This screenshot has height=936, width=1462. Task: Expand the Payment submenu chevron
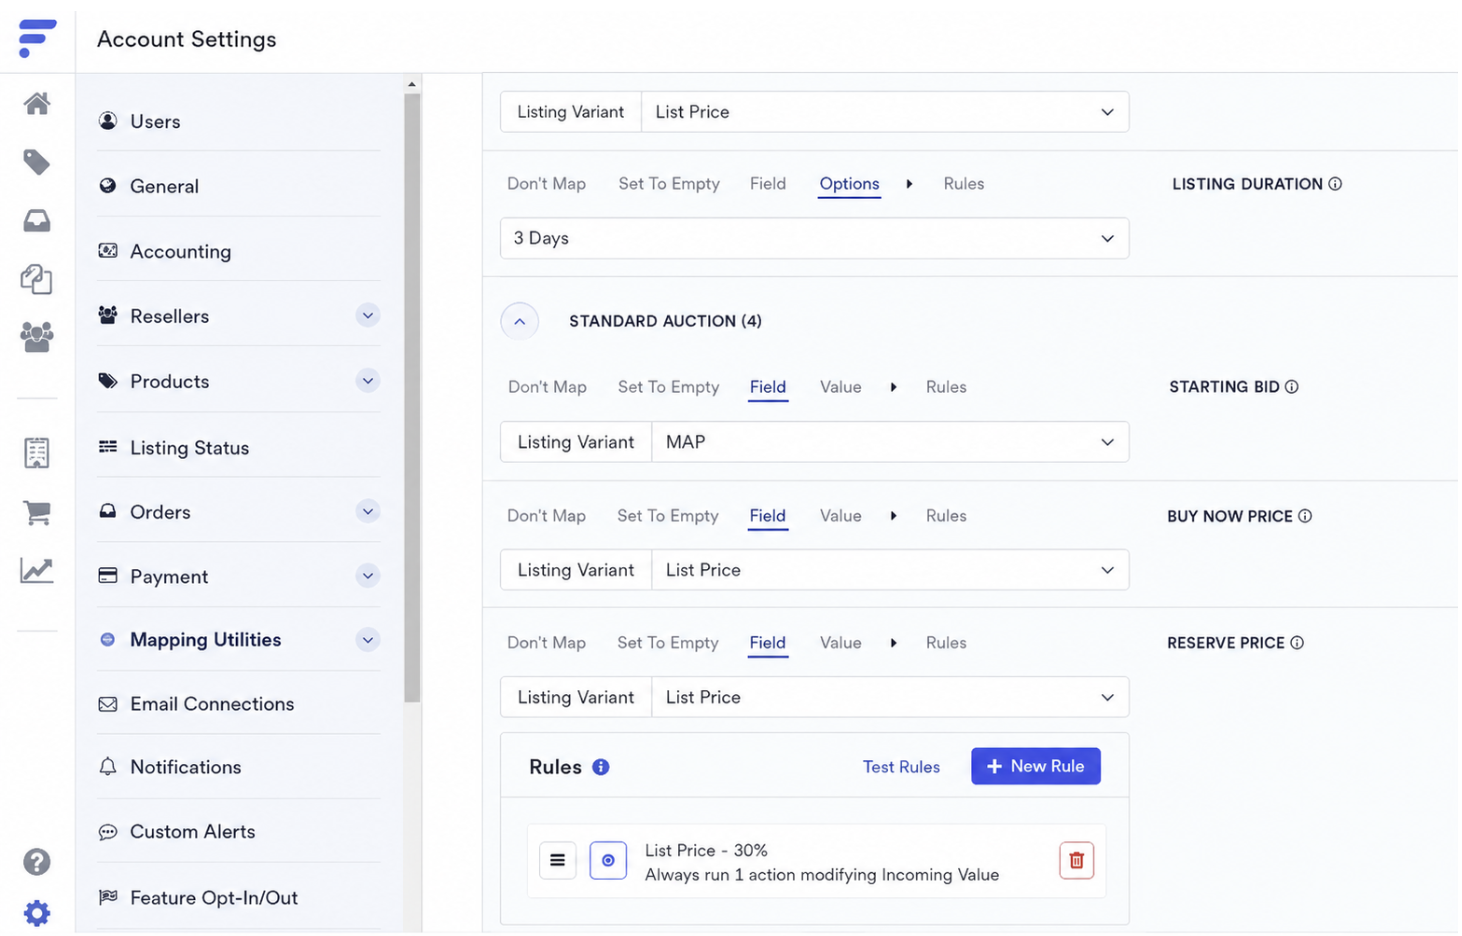pos(368,576)
